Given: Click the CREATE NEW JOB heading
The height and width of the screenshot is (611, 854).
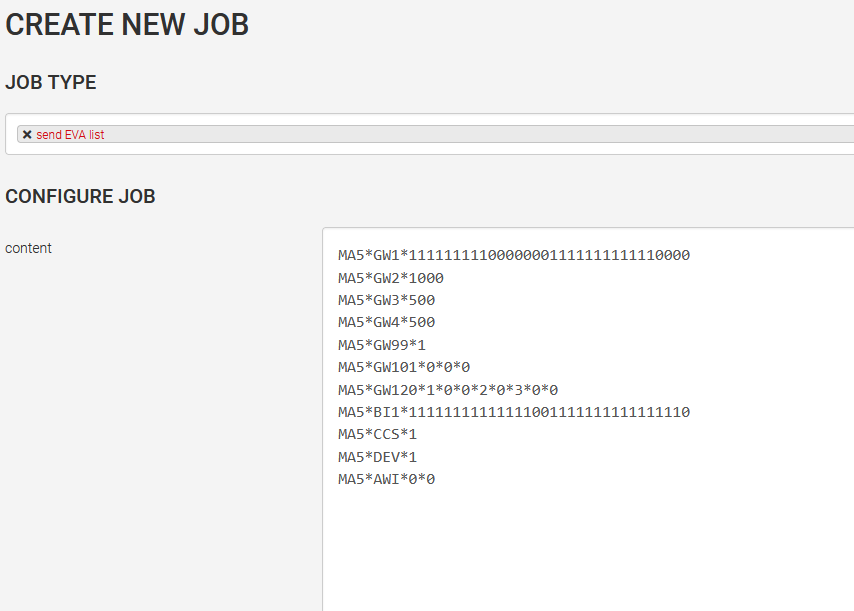Looking at the screenshot, I should click(x=127, y=25).
